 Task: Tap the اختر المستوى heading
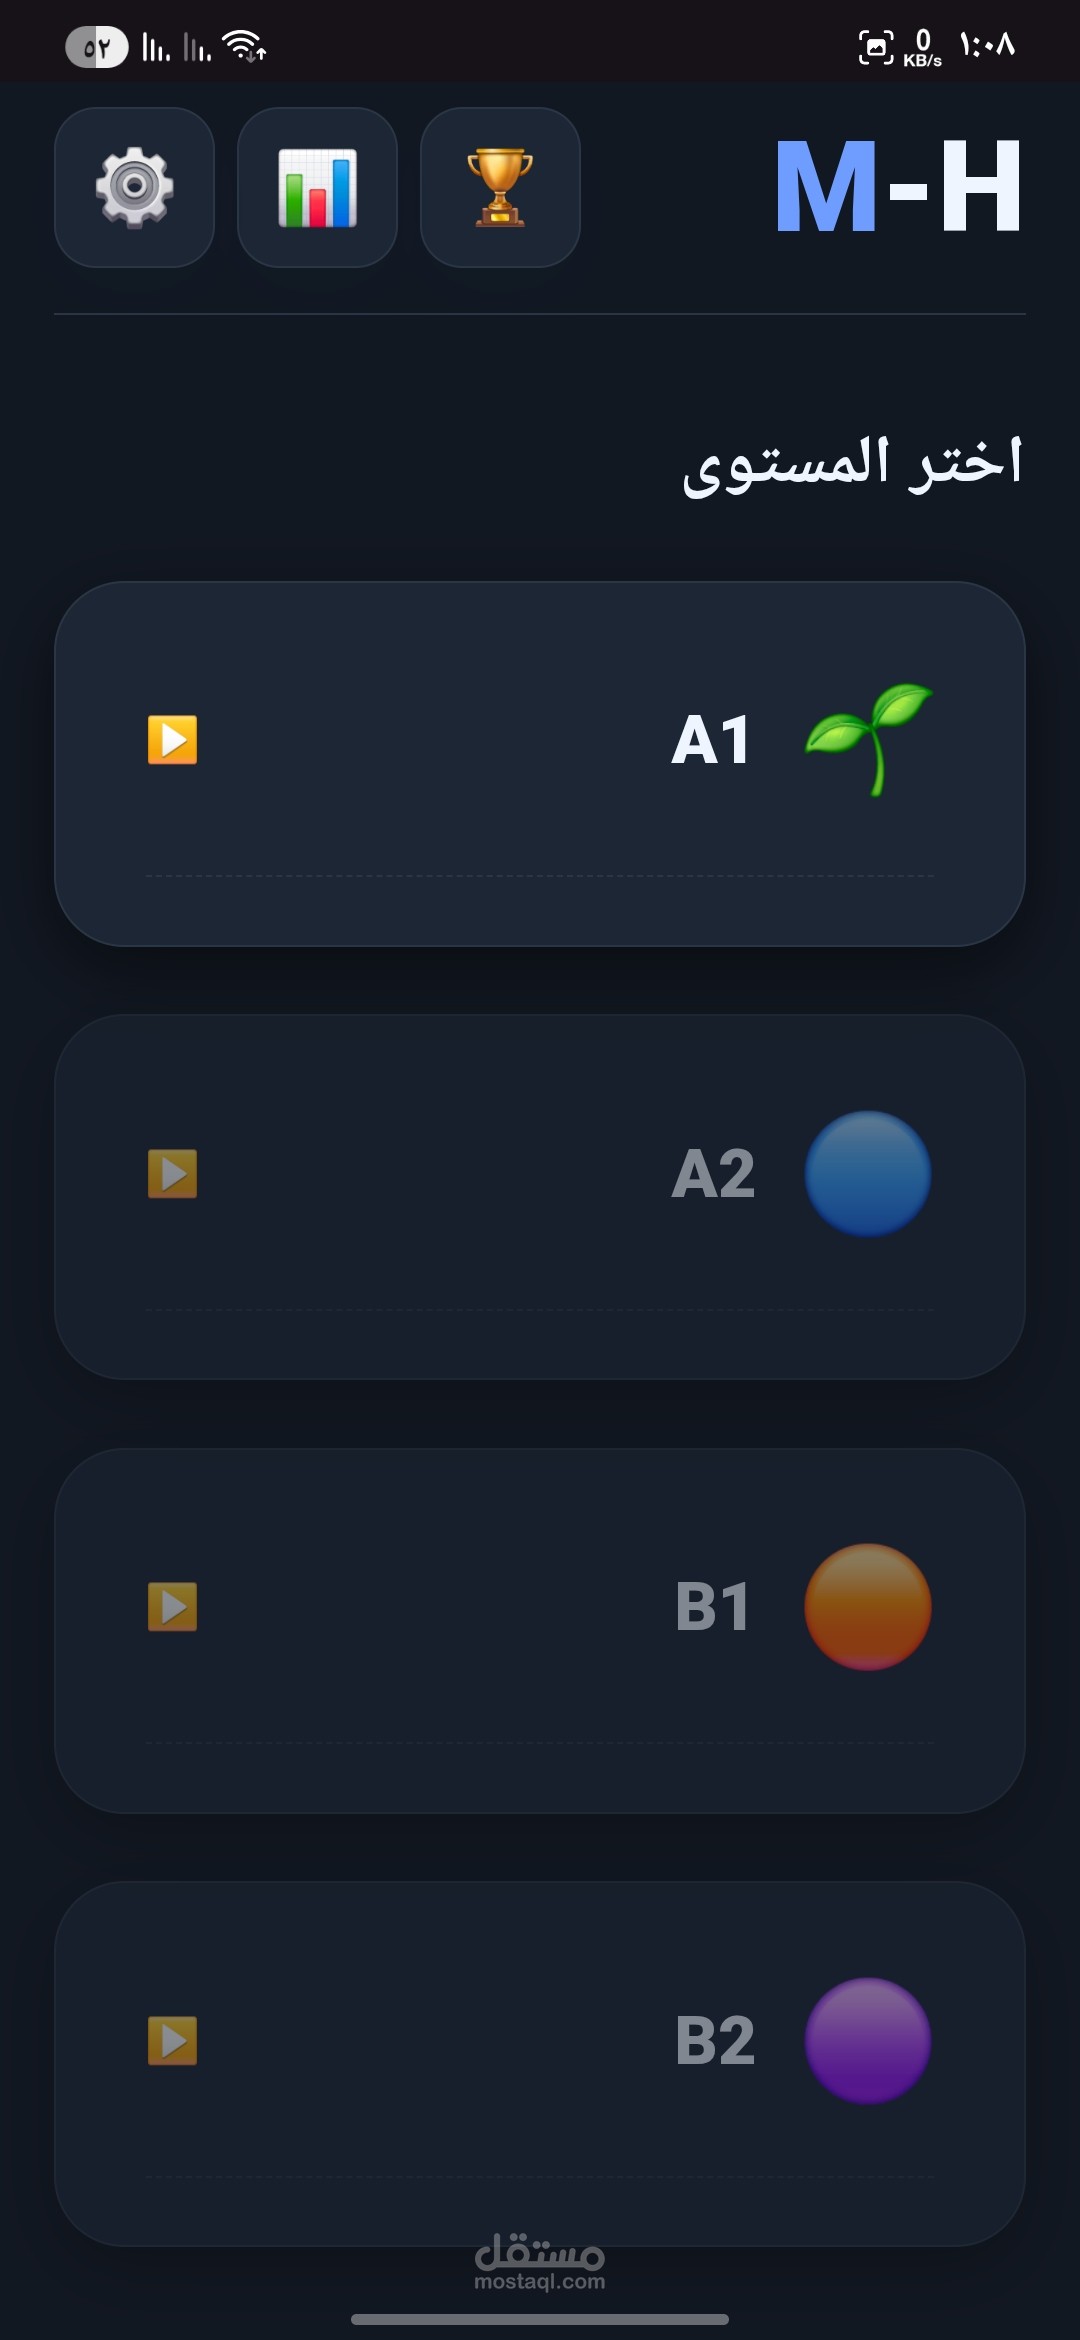click(852, 464)
